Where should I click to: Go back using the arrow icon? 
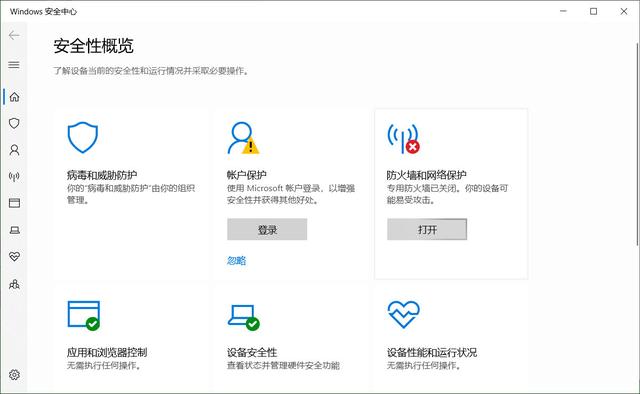point(14,36)
